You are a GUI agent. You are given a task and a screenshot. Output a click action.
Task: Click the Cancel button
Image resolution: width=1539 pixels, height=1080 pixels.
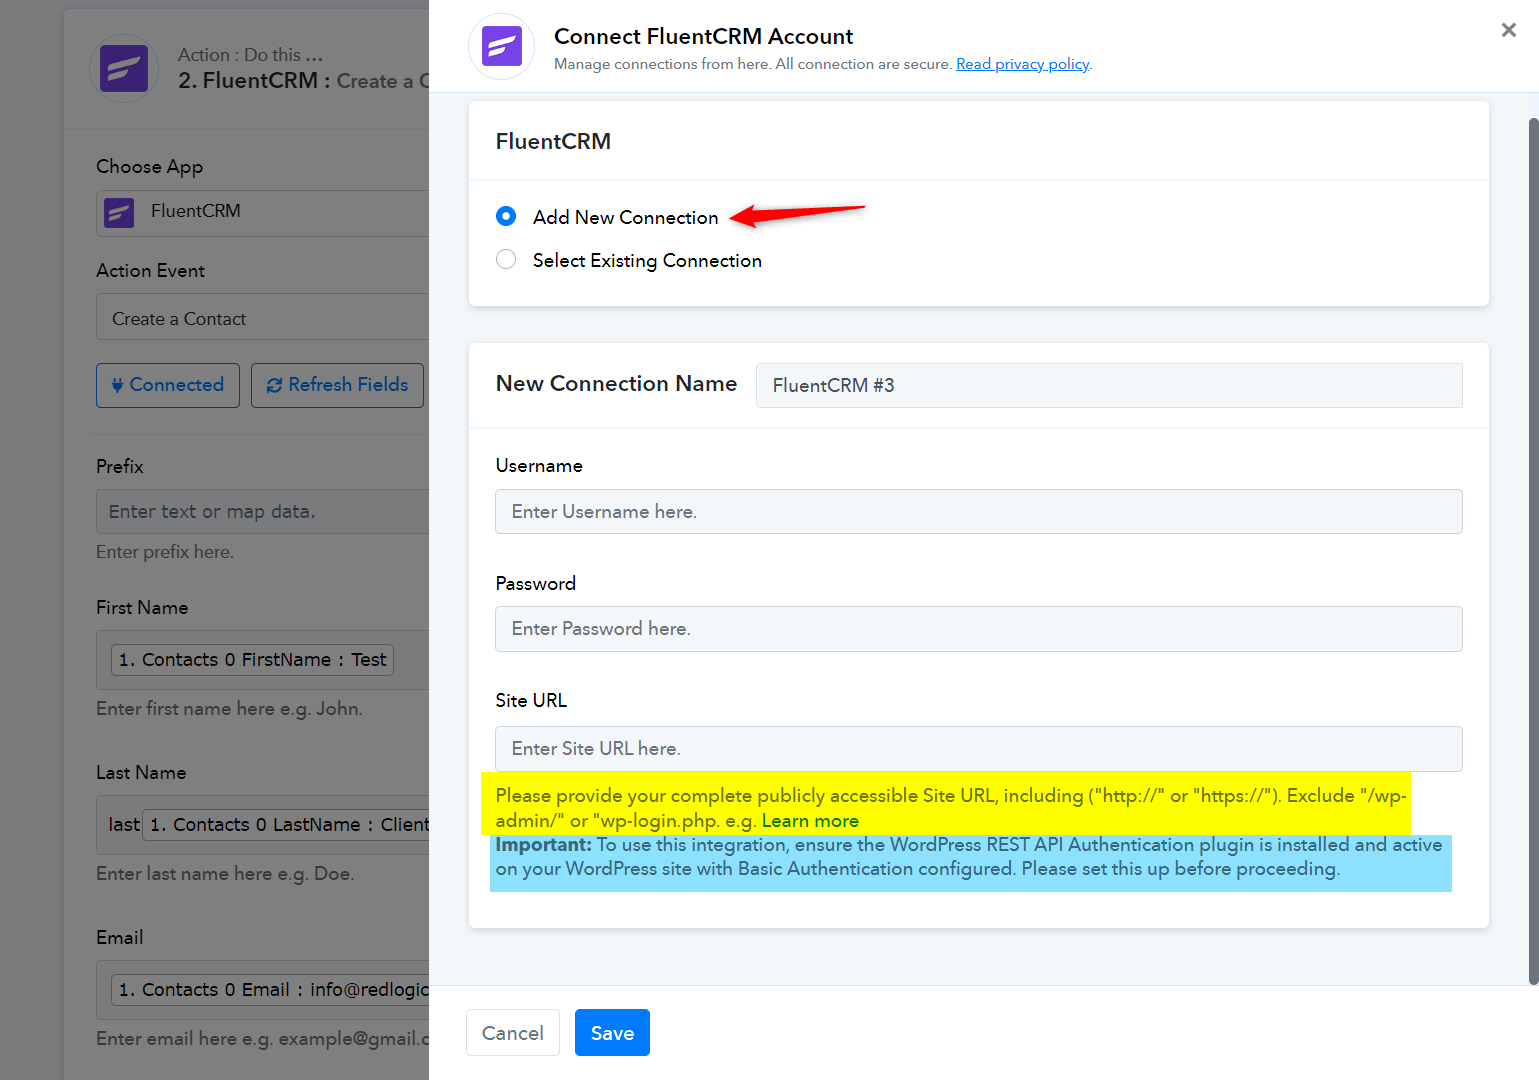pyautogui.click(x=513, y=1032)
